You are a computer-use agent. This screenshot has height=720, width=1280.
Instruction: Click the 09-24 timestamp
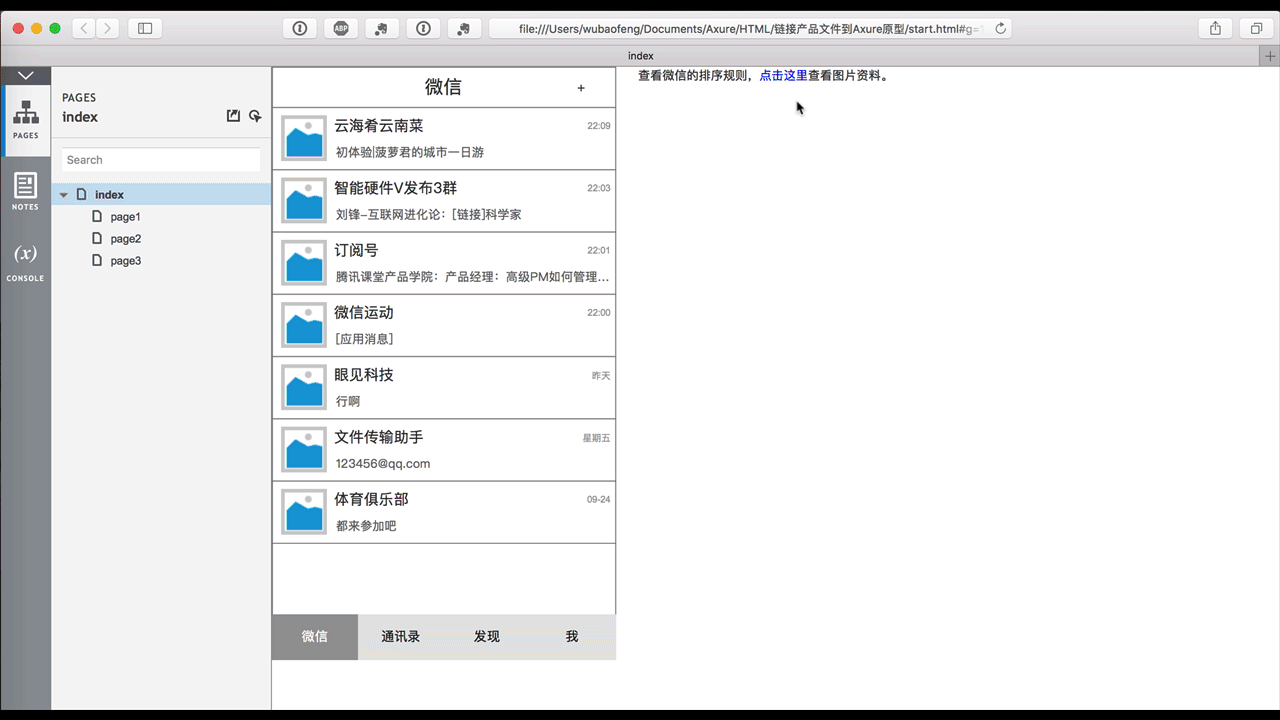598,499
